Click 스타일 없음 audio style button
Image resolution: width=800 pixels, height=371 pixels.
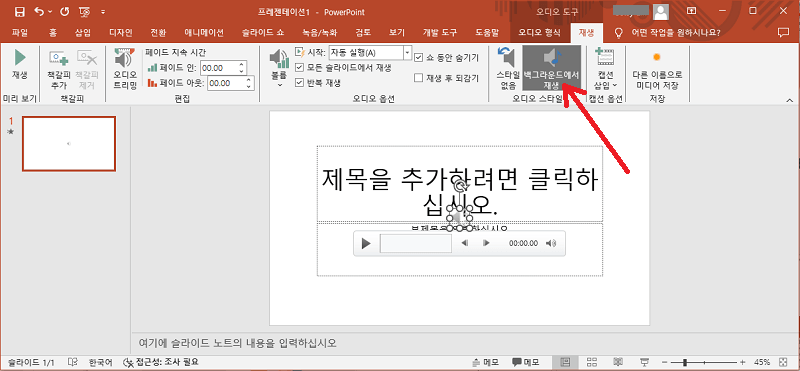coord(508,69)
